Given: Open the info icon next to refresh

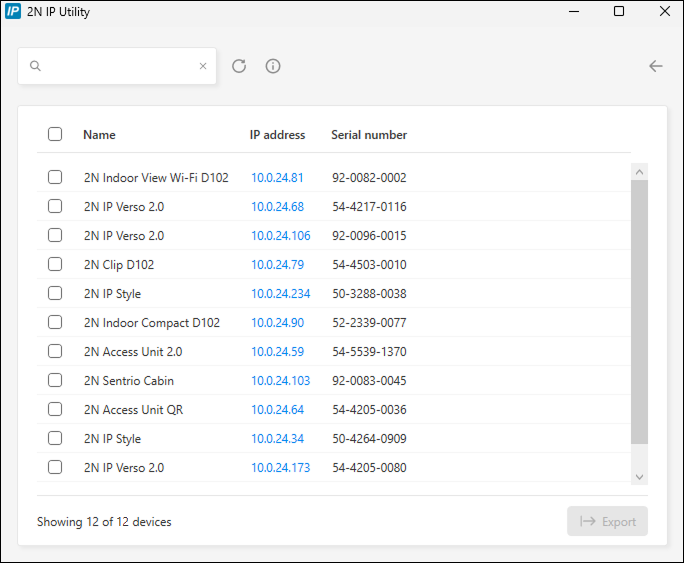Looking at the screenshot, I should tap(273, 66).
